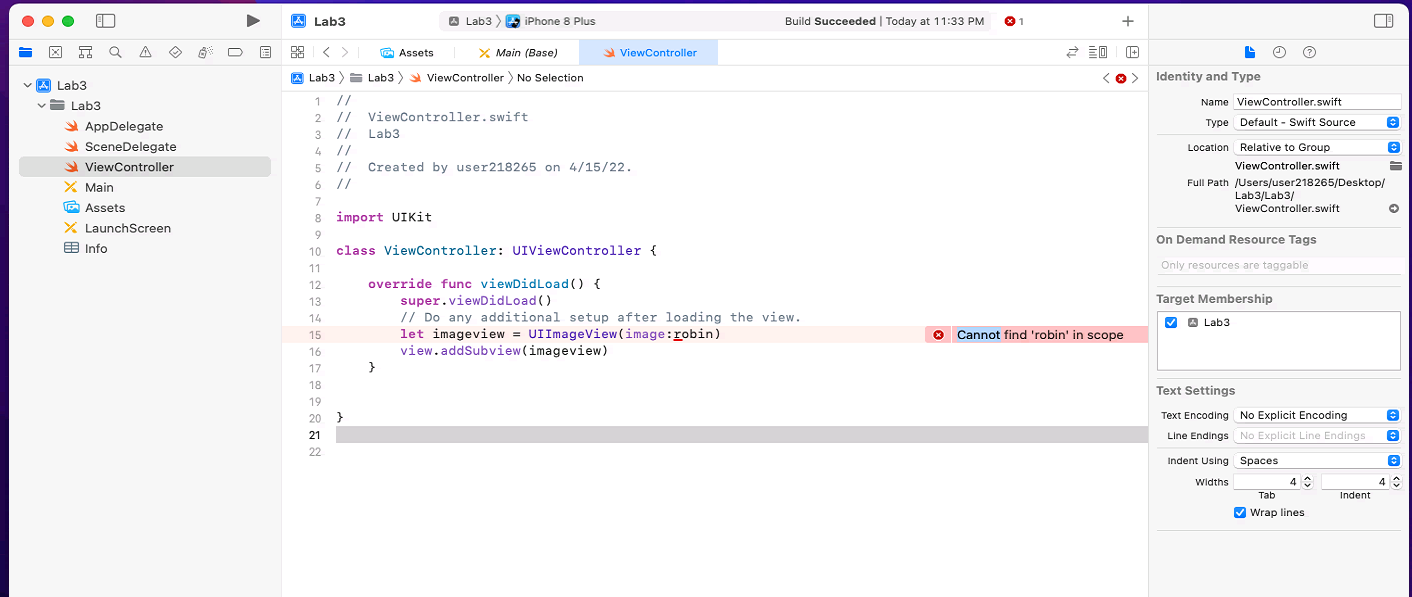This screenshot has height=597, width=1412.
Task: Click the red error icon on line 15
Action: point(938,335)
